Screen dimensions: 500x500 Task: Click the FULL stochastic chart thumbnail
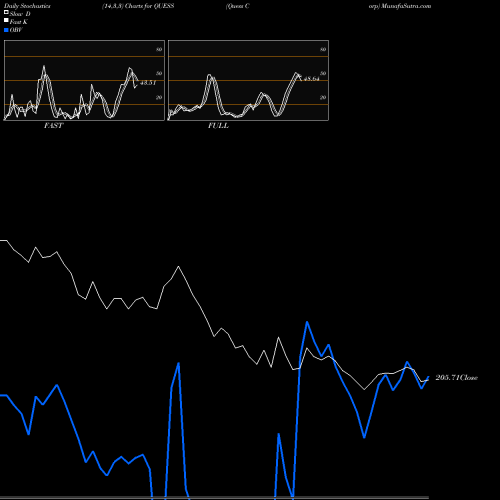tap(248, 80)
